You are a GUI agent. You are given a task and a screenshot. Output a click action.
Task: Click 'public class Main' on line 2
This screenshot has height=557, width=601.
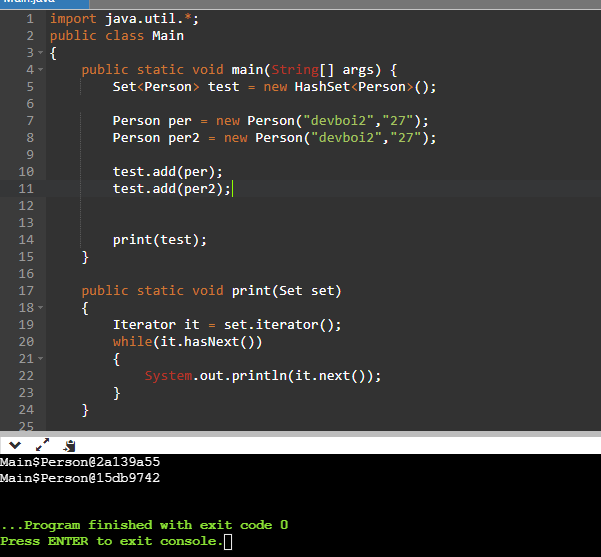click(117, 36)
